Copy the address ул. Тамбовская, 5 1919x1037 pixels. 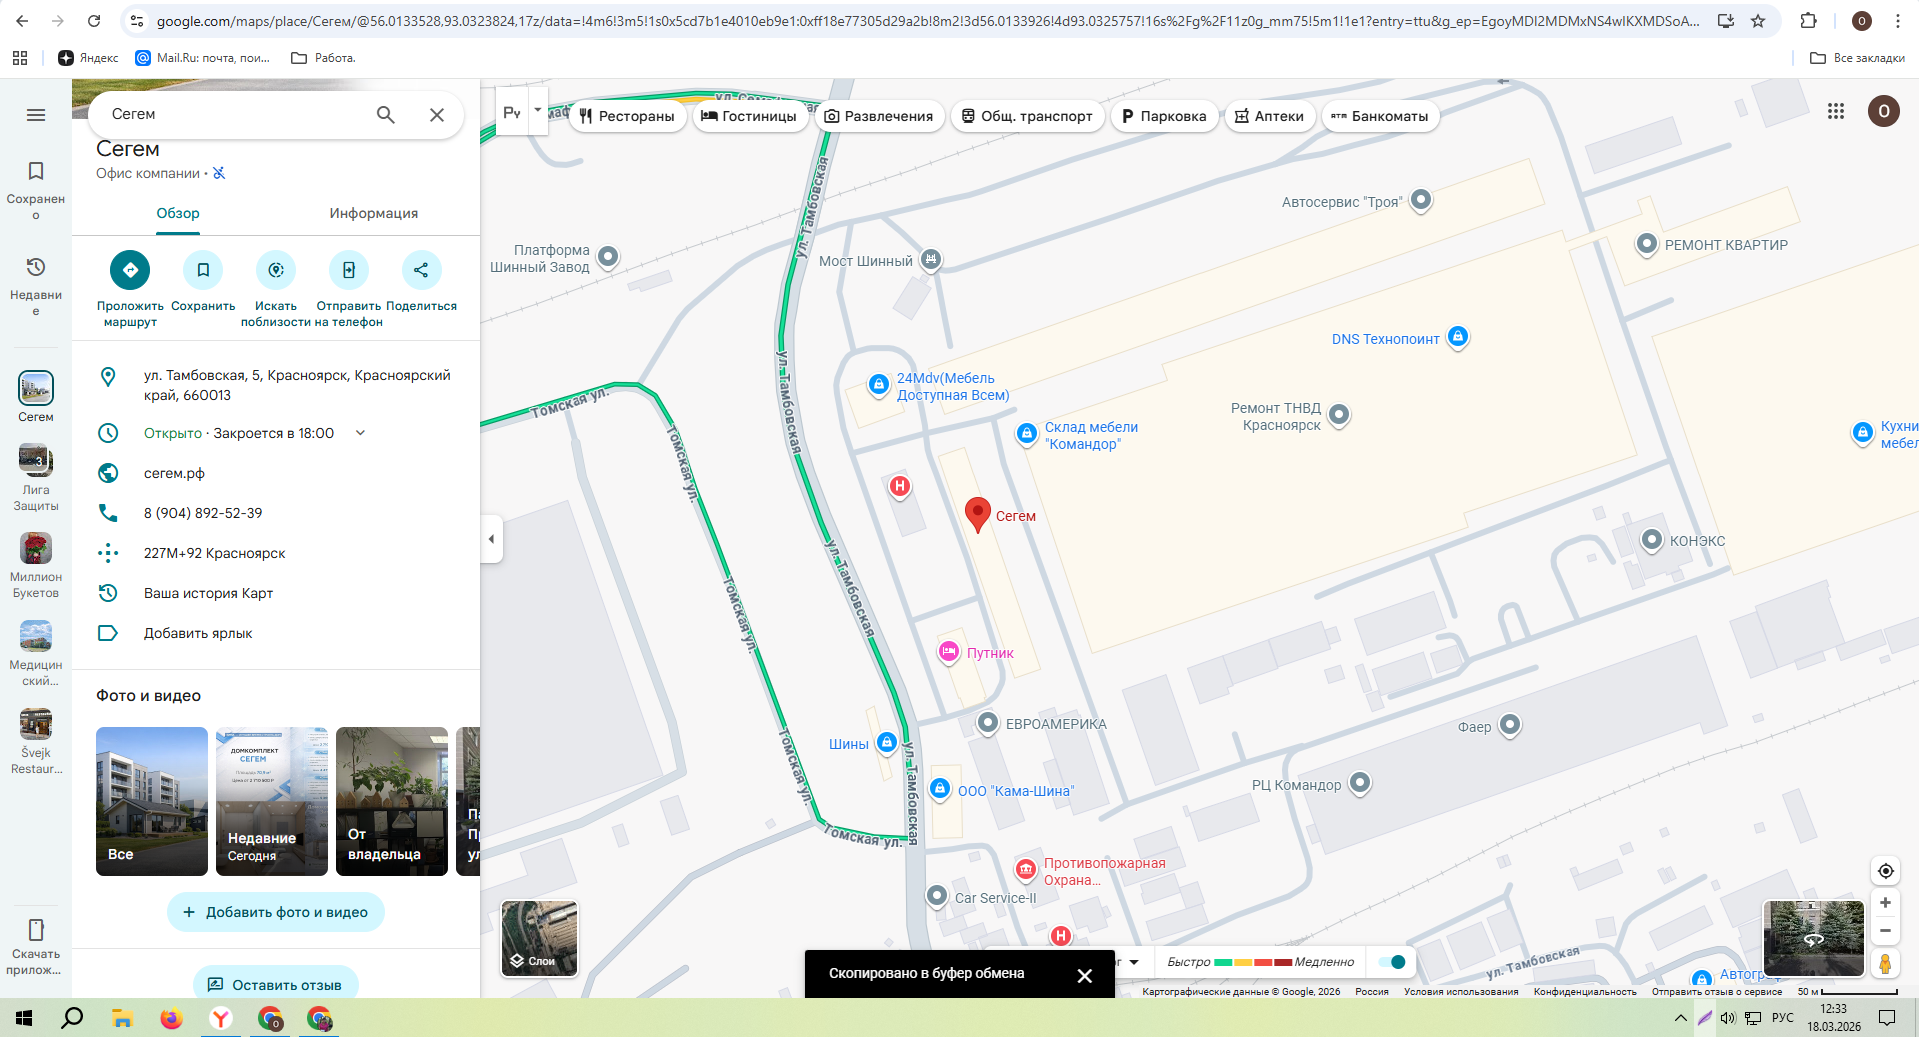pyautogui.click(x=276, y=385)
